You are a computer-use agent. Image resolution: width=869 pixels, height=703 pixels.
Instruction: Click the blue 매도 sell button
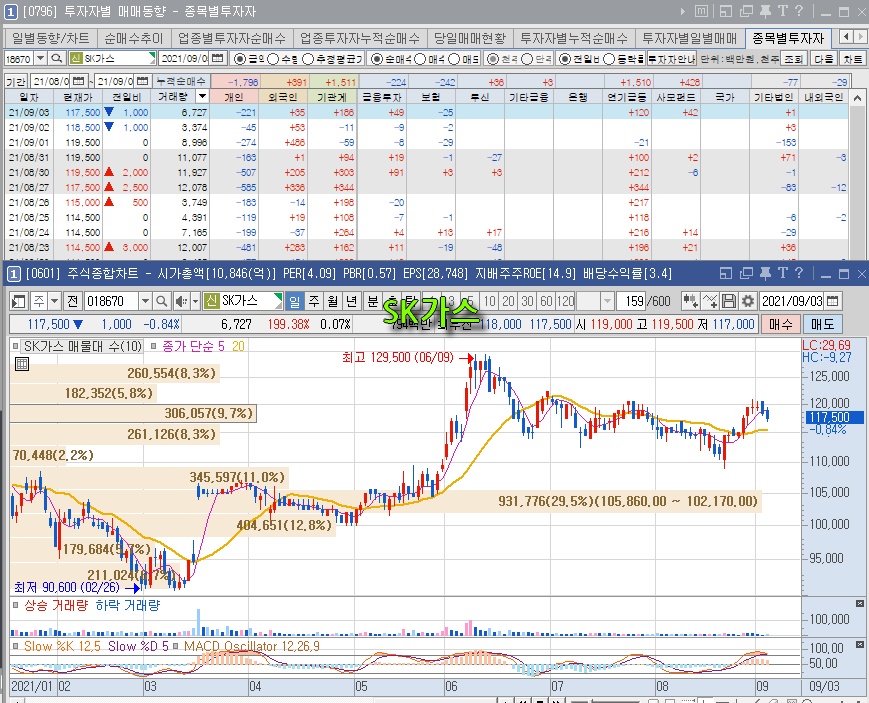click(x=823, y=324)
